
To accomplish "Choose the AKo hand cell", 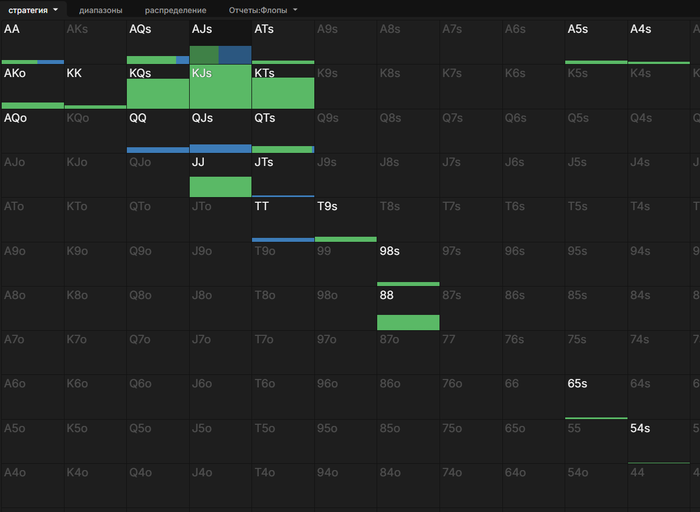I will click(x=33, y=87).
